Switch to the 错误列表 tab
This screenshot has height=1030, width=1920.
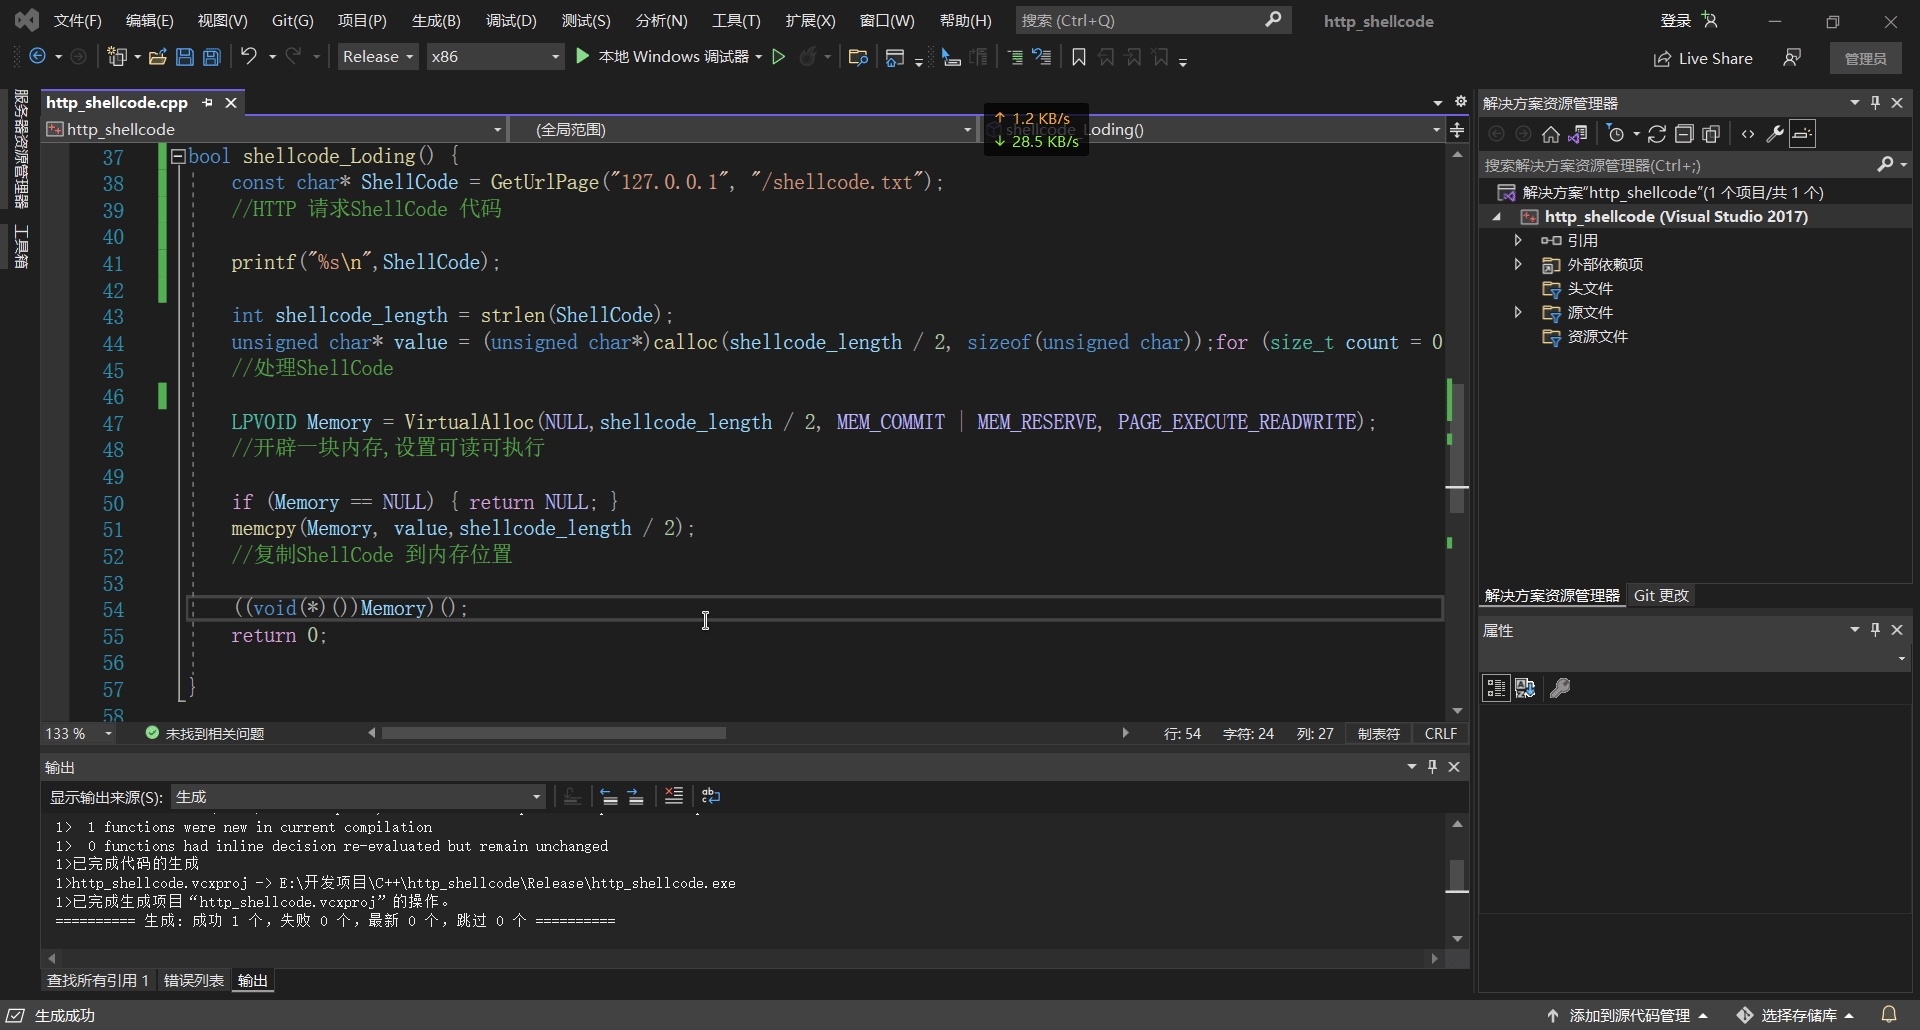(194, 981)
